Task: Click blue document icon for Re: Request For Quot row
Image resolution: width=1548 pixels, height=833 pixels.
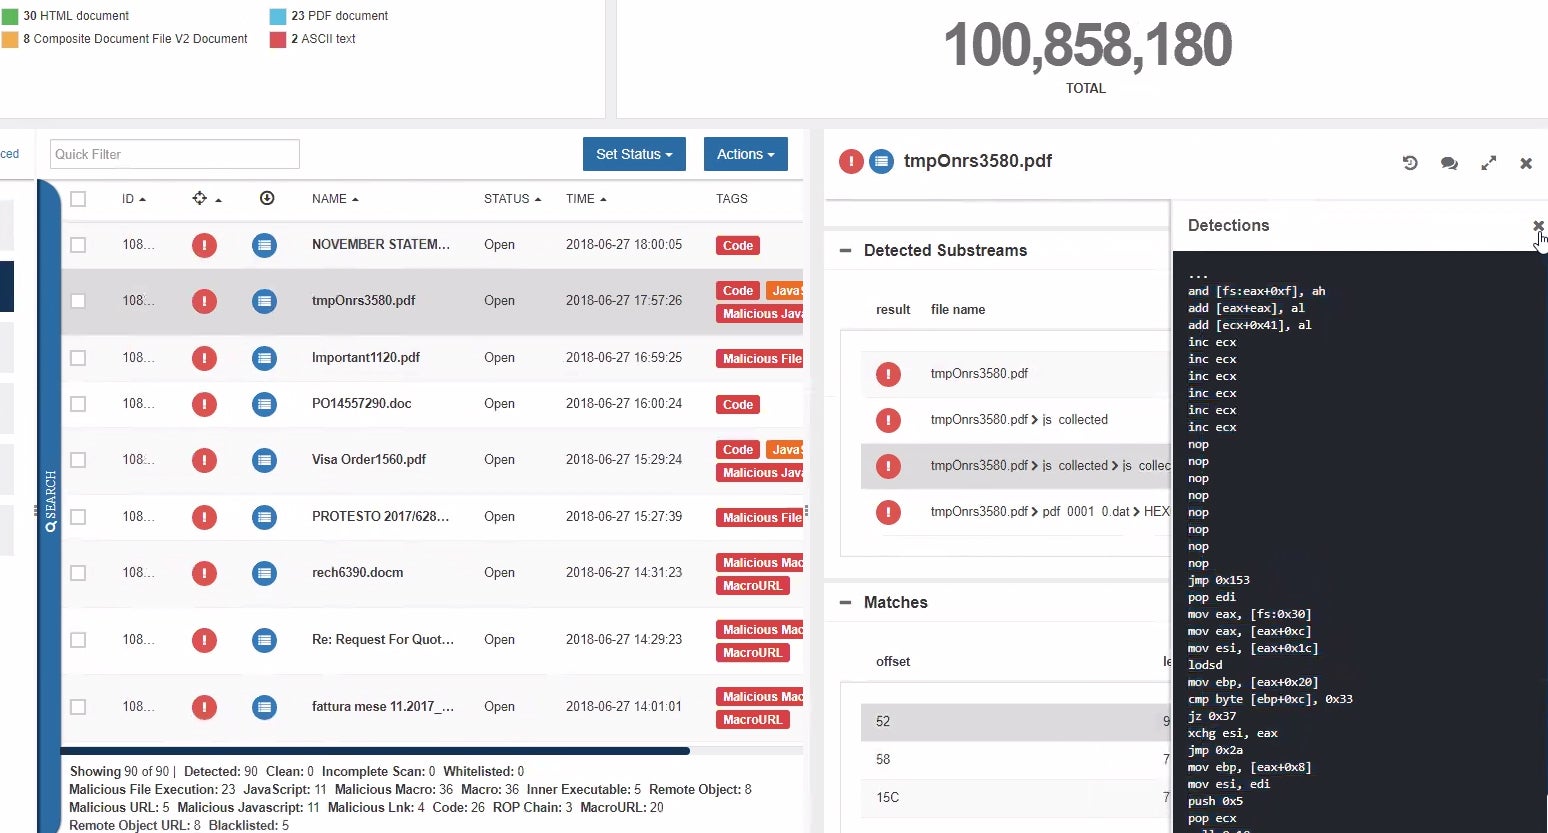Action: pos(264,640)
